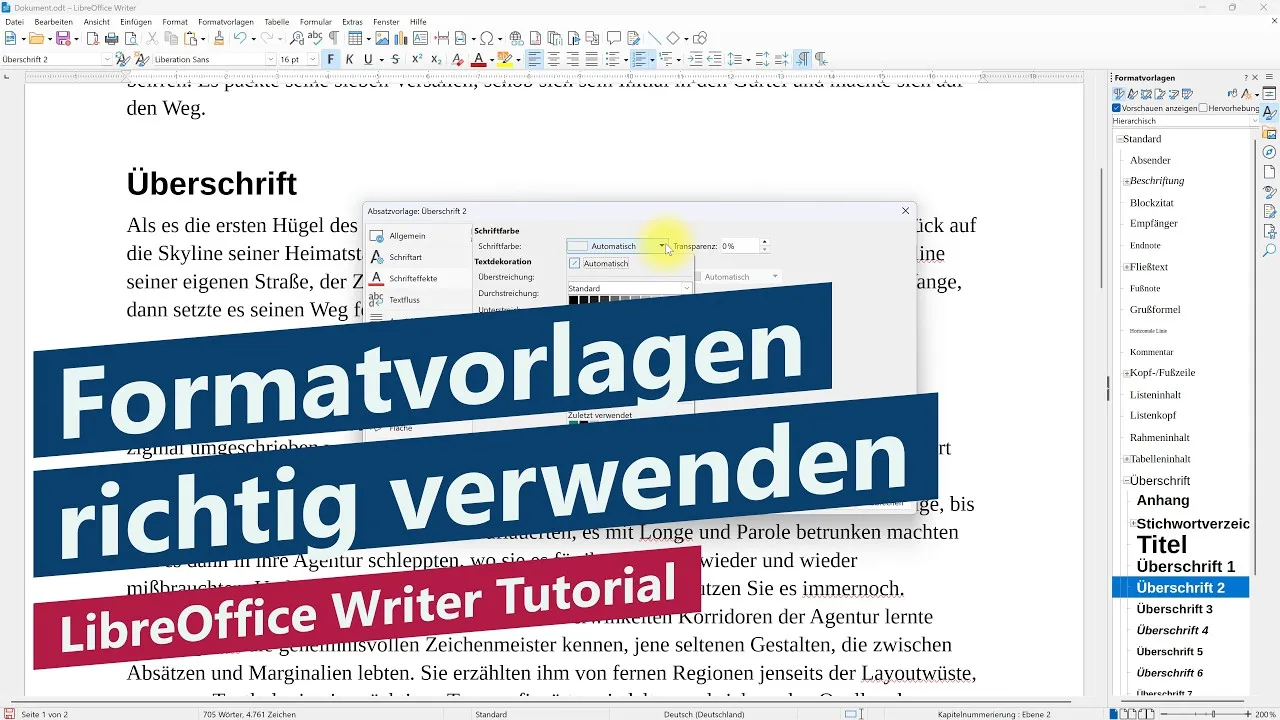Increase Transparenz with the stepper arrow
Screen dimensions: 1280x720
tap(765, 242)
